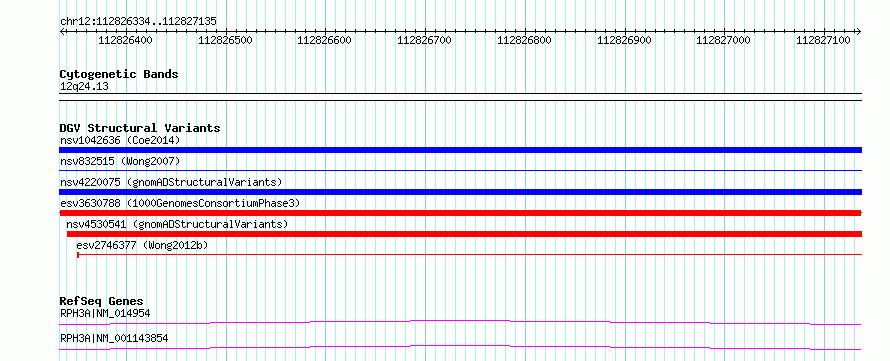The image size is (890, 361).
Task: Open transcript RPH3A|NM_014954 label
Action: tap(105, 313)
